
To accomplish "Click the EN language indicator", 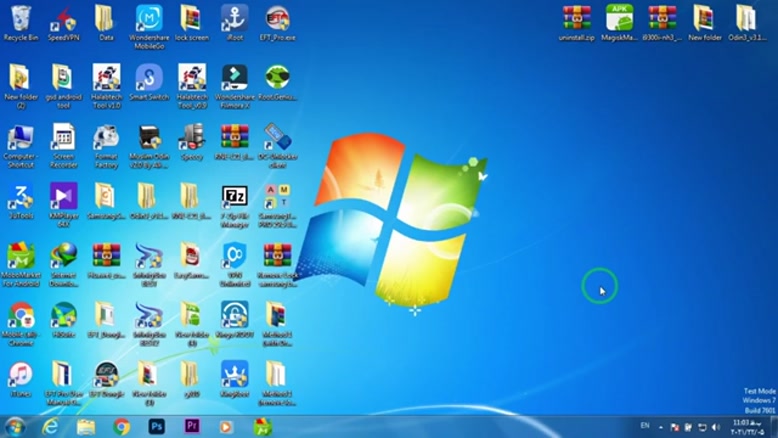I will click(x=645, y=426).
